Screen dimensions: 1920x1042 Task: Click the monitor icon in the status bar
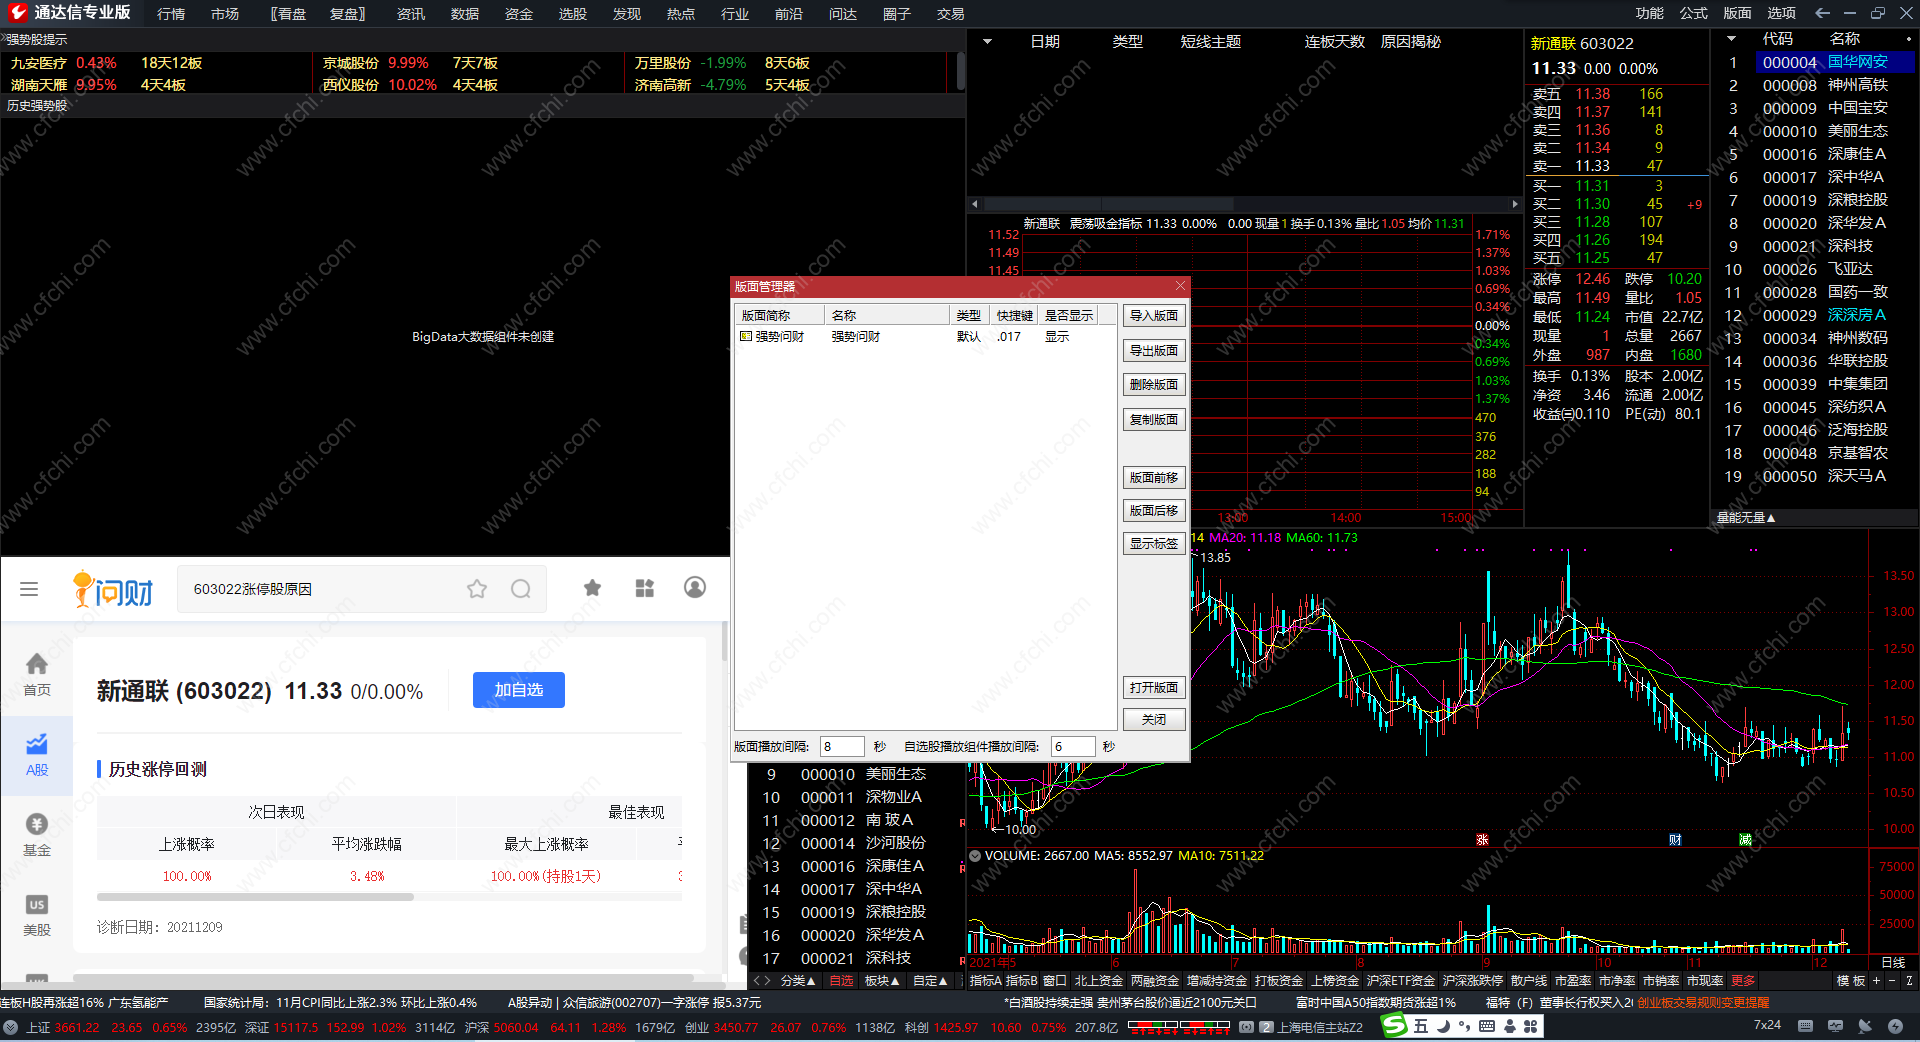pos(1835,1026)
